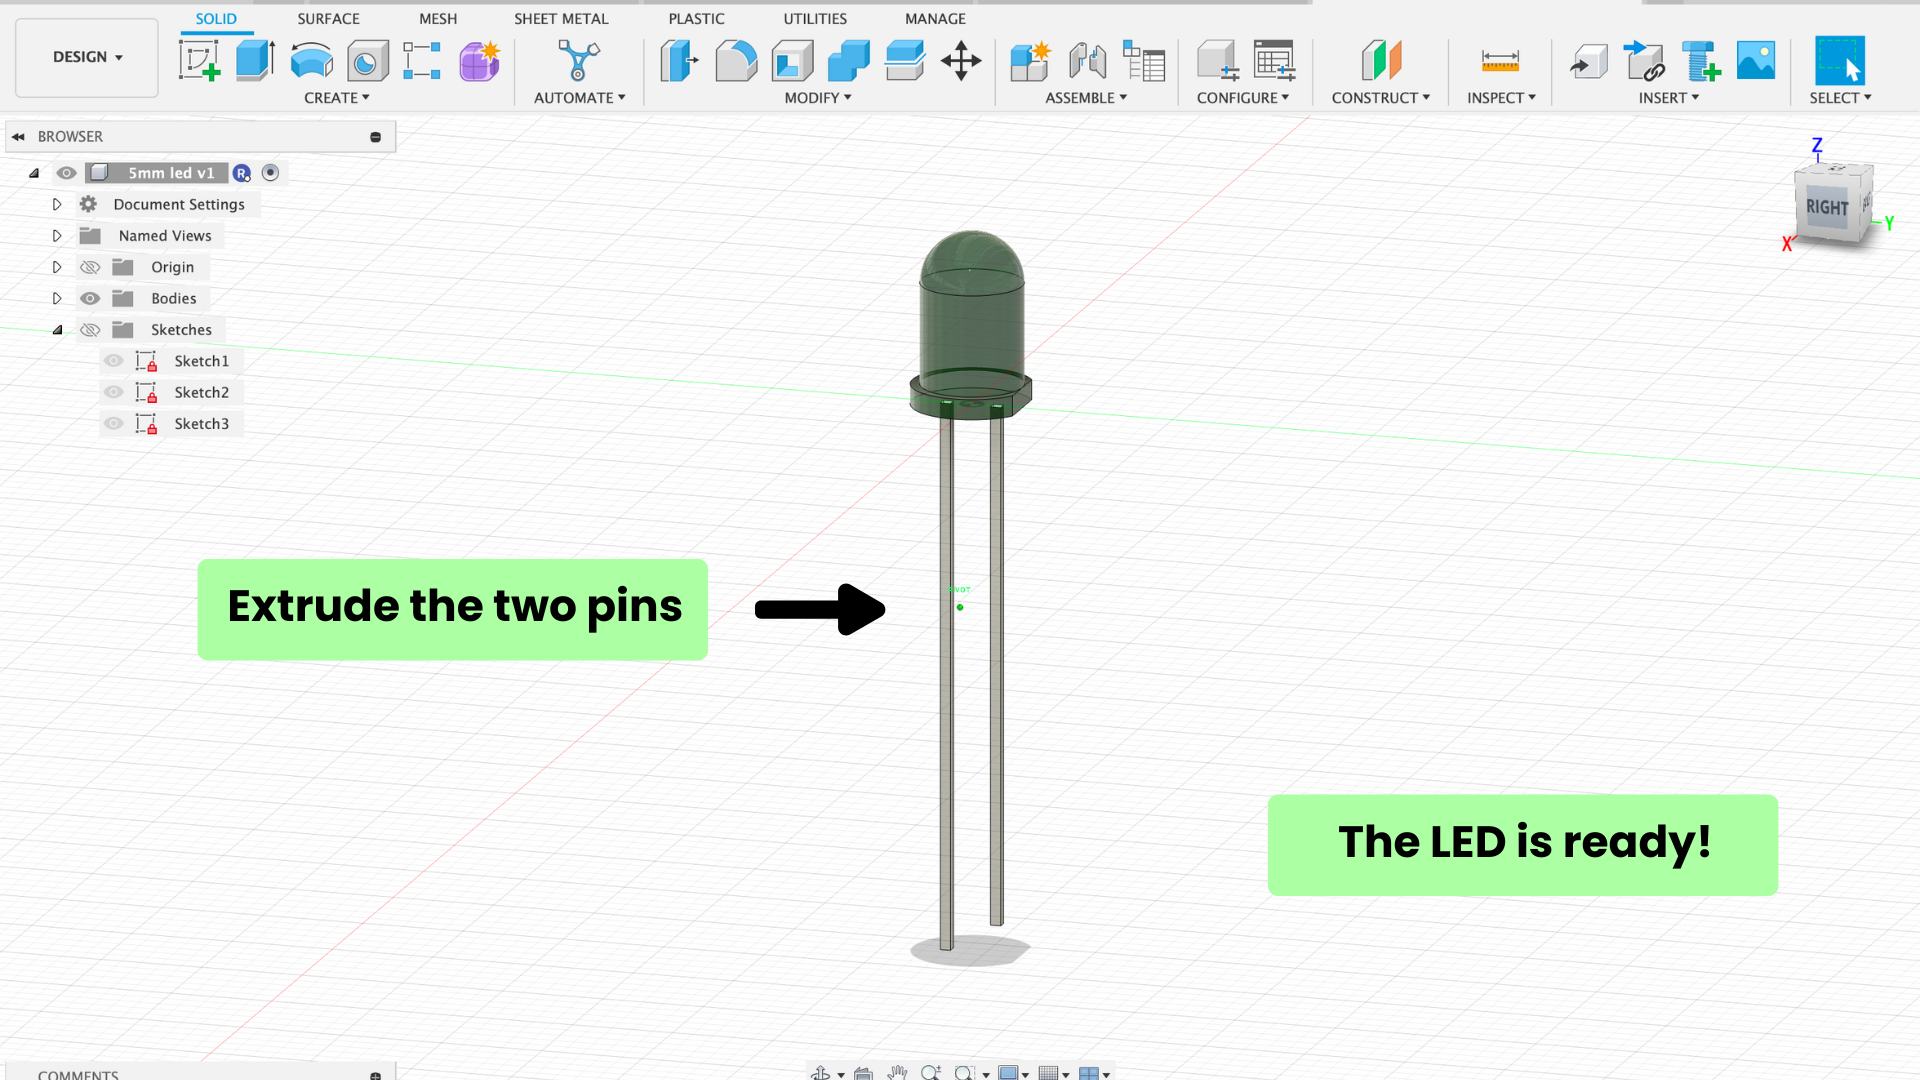Select the Shell tool

pos(792,61)
